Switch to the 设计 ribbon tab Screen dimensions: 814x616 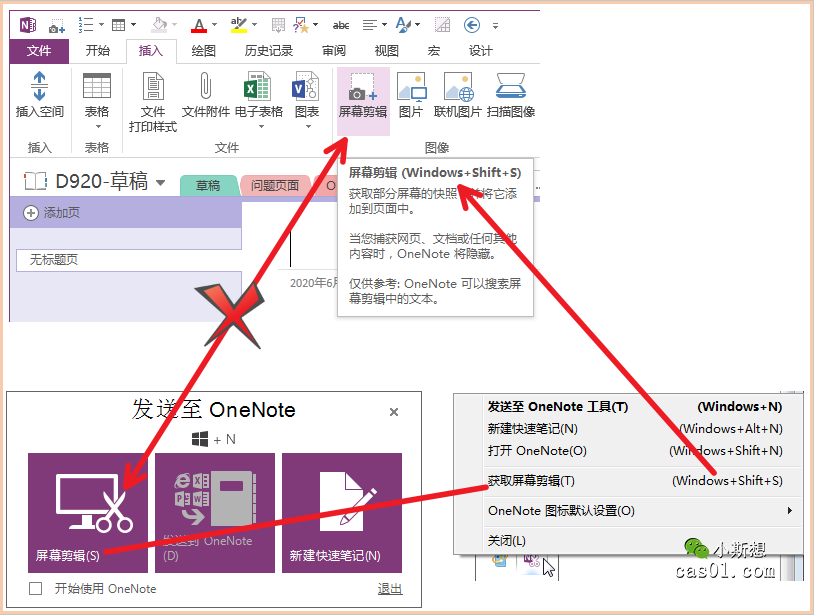pyautogui.click(x=481, y=51)
